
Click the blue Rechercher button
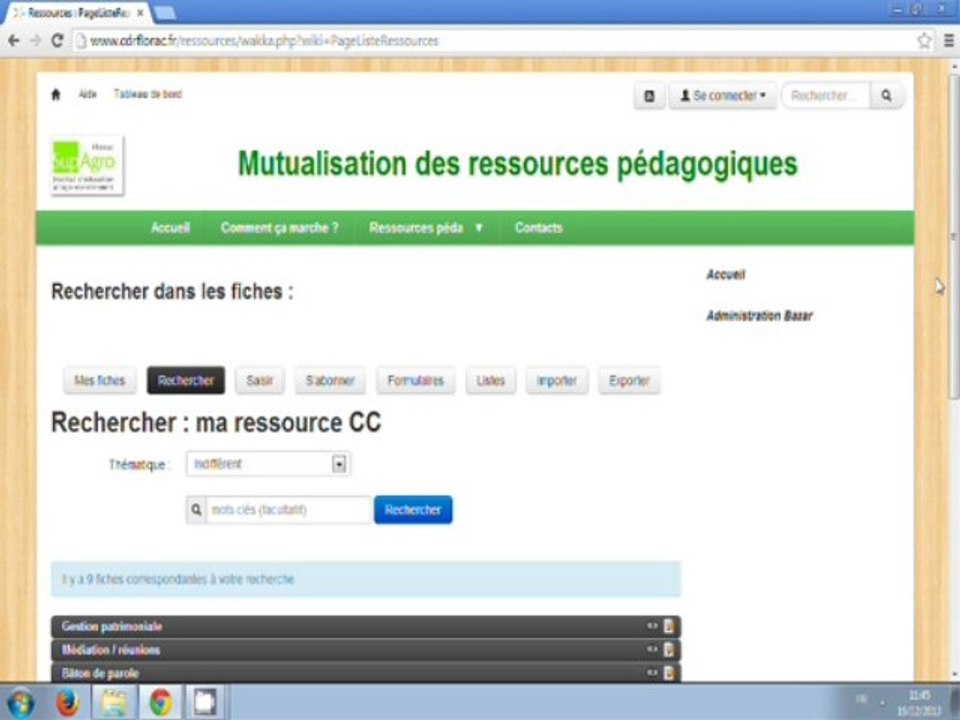coord(413,510)
